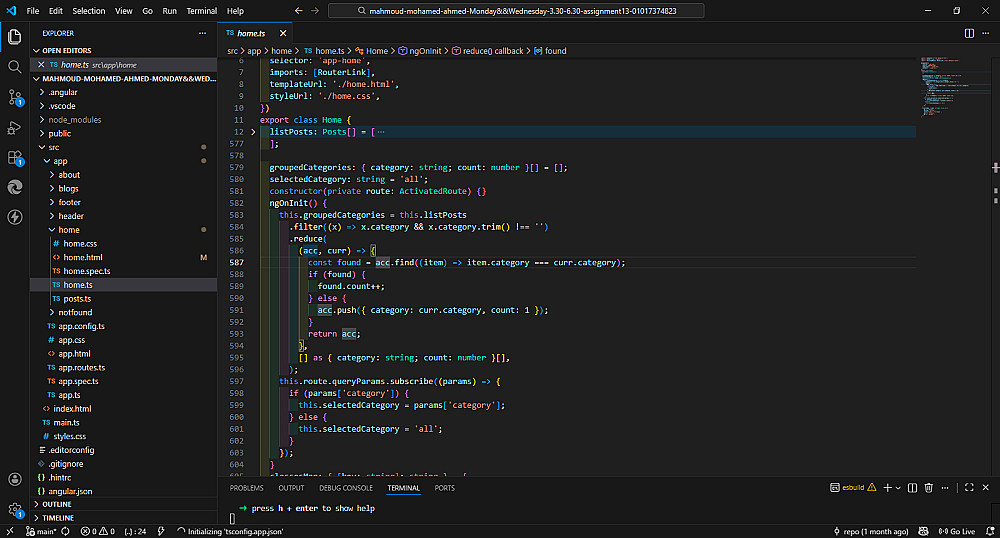Expand the OUTLINE section
This screenshot has width=1000, height=538.
pyautogui.click(x=57, y=504)
